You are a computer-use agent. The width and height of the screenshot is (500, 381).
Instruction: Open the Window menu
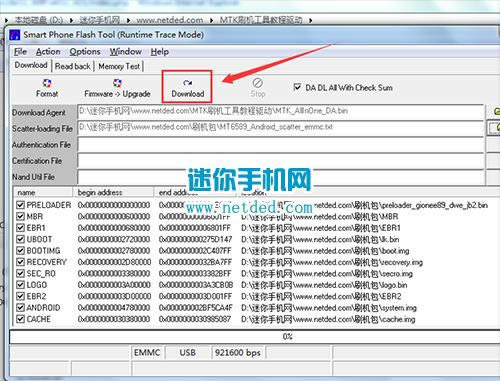126,52
